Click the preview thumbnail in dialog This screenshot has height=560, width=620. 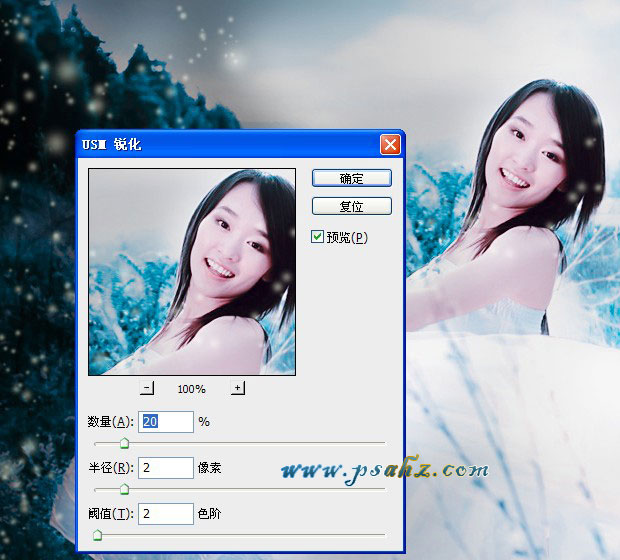point(192,271)
